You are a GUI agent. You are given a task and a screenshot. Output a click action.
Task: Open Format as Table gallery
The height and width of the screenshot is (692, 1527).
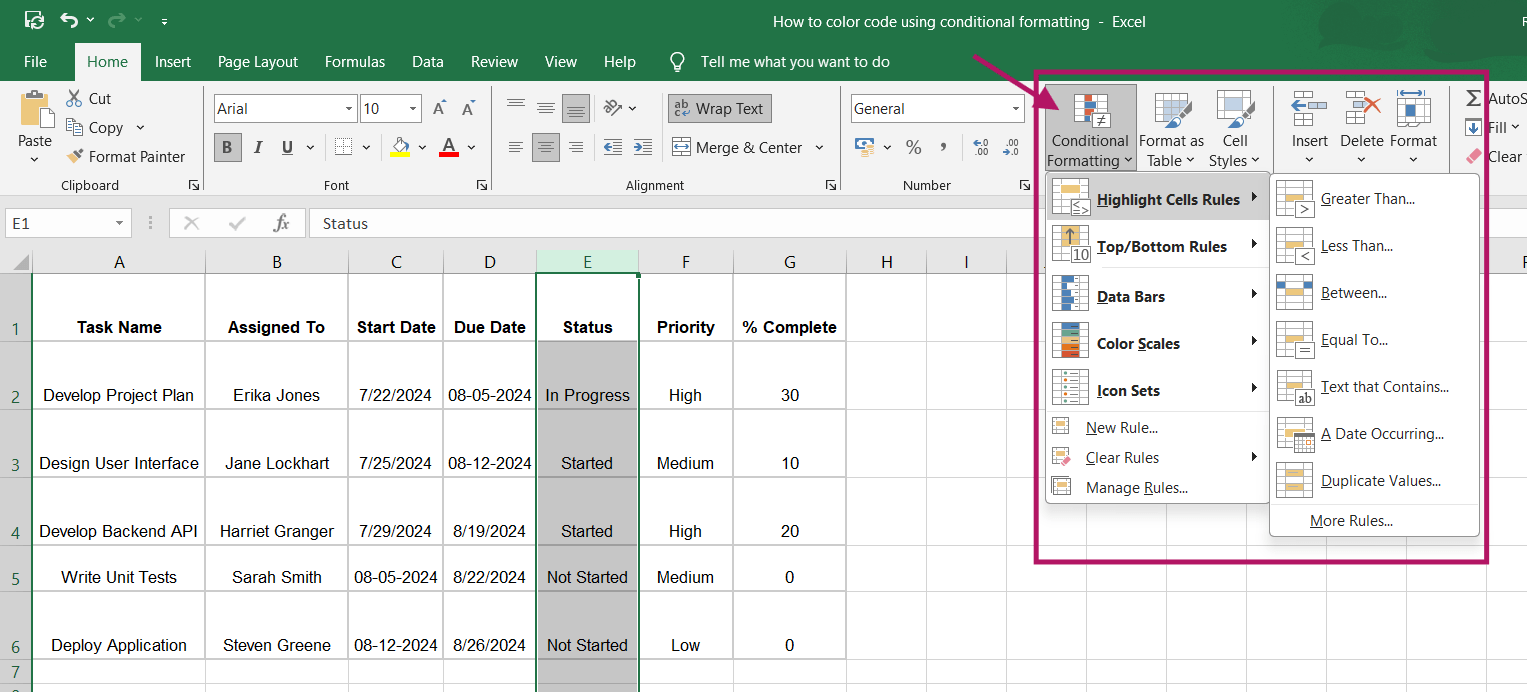coord(1170,128)
